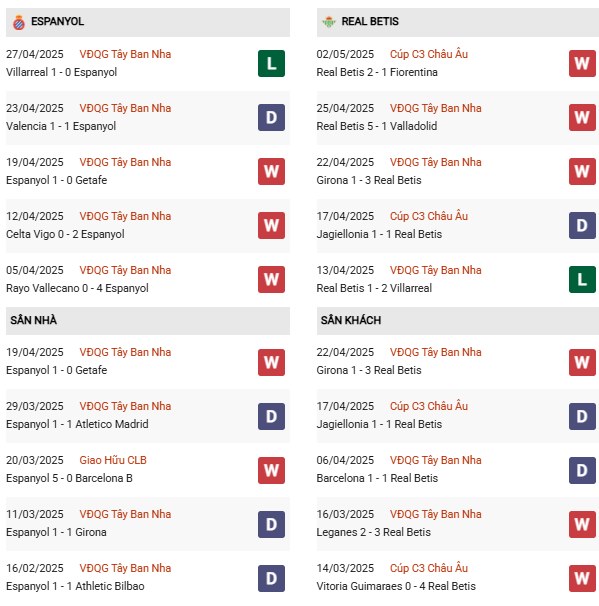Click the W badge for Rayo Vallecano 0-4 Espanyol
The width and height of the screenshot is (599, 606).
[271, 279]
